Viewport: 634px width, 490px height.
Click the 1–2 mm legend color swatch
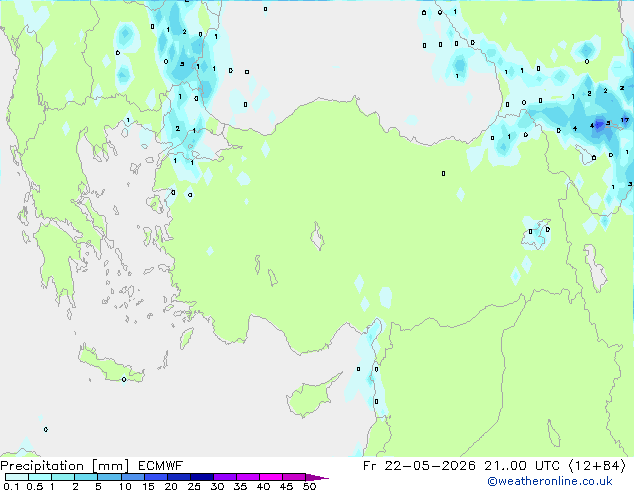click(x=63, y=477)
